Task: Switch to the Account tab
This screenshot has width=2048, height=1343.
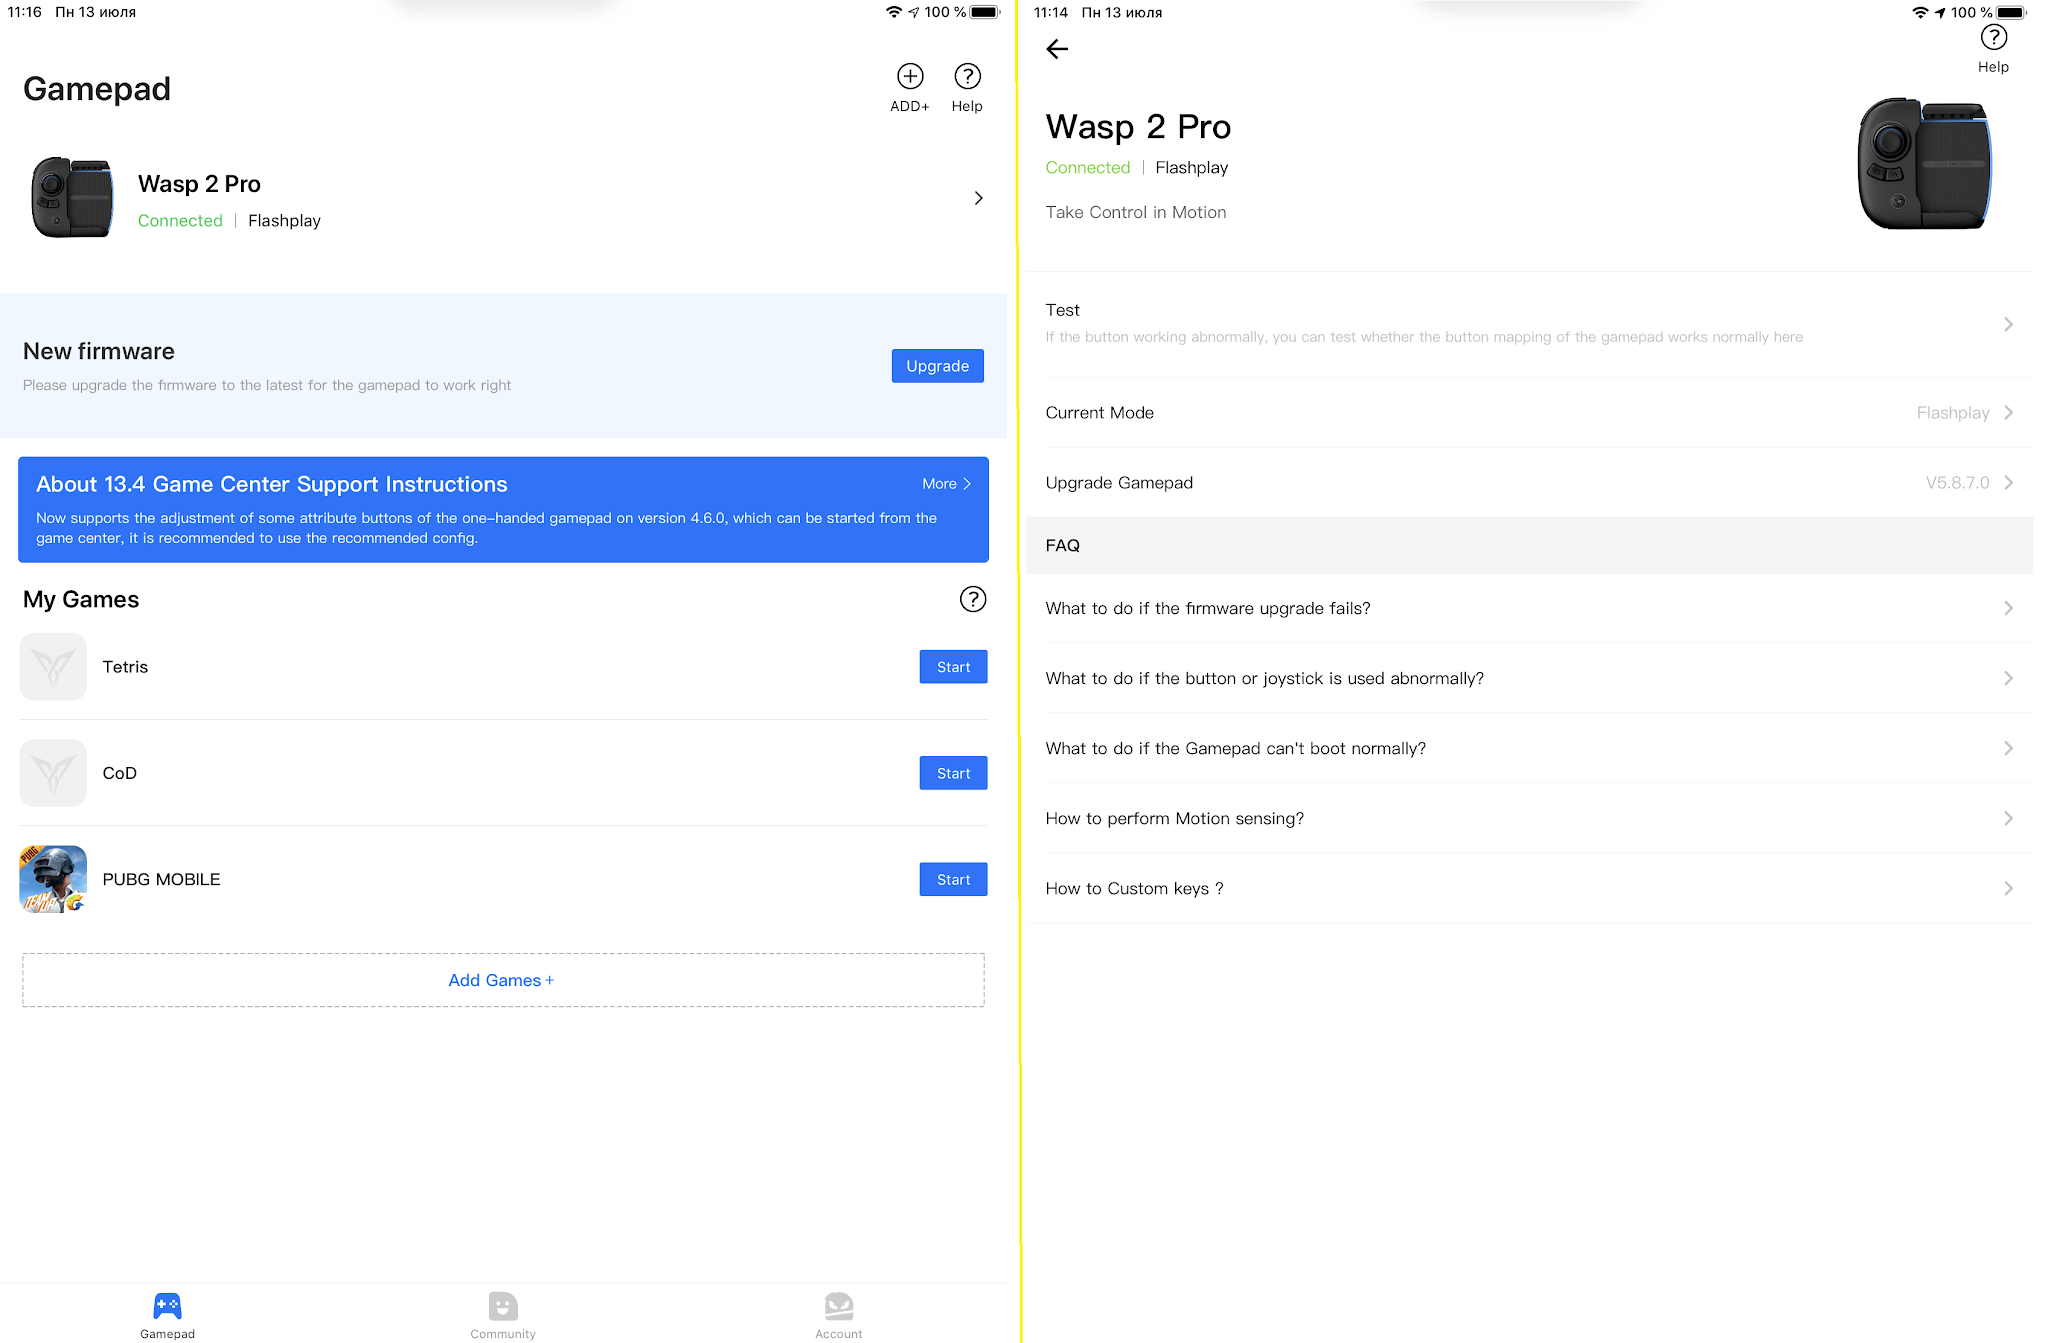Action: click(839, 1315)
